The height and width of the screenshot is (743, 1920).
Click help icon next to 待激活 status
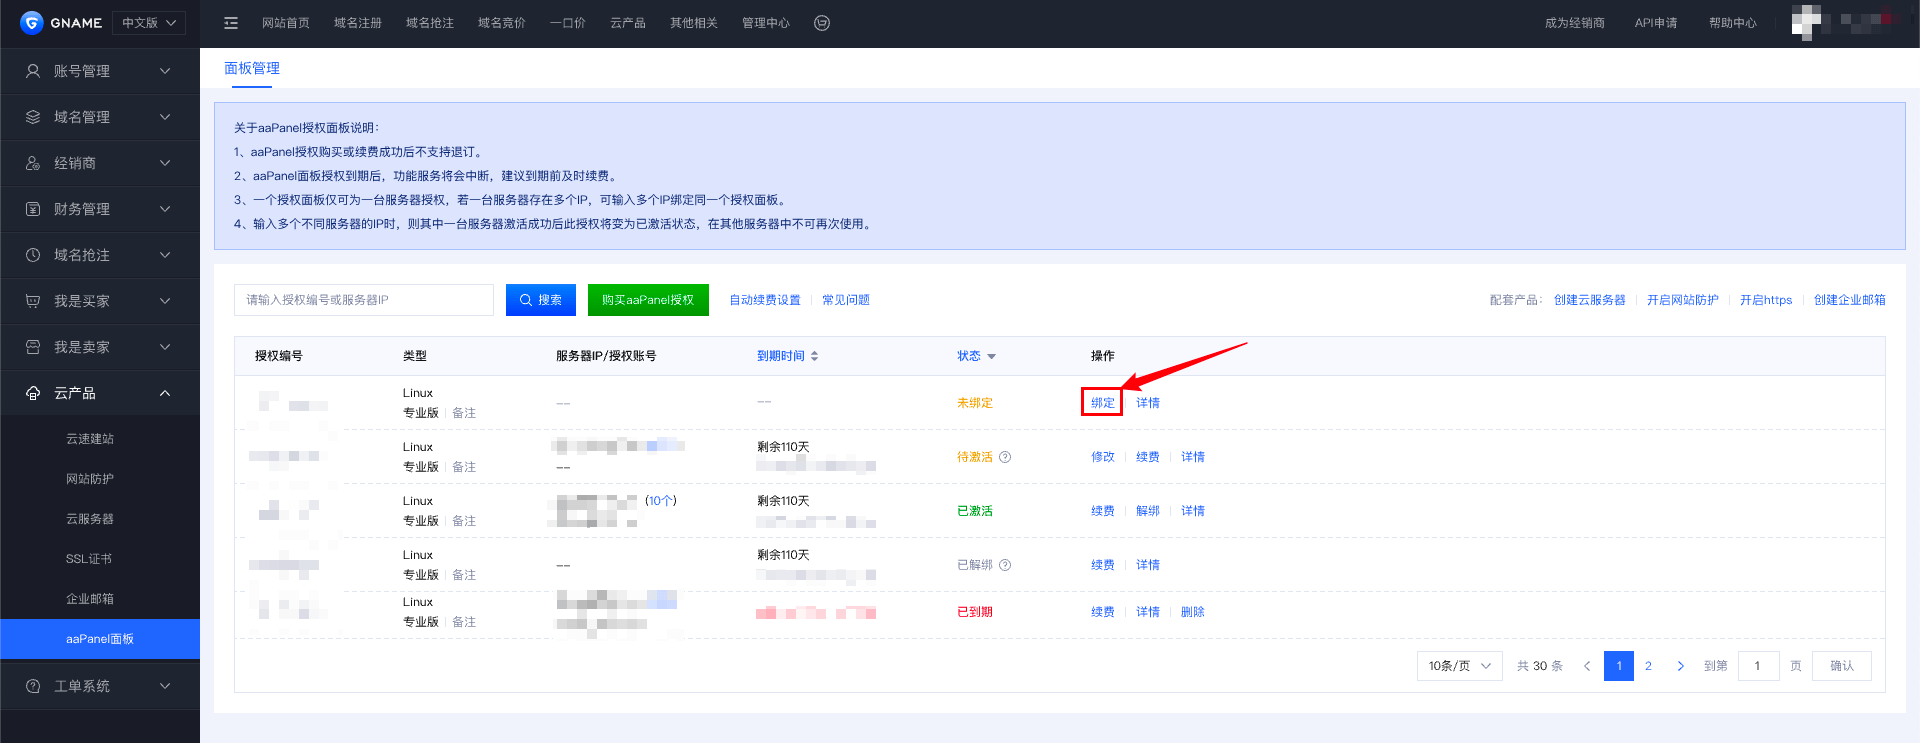1005,457
